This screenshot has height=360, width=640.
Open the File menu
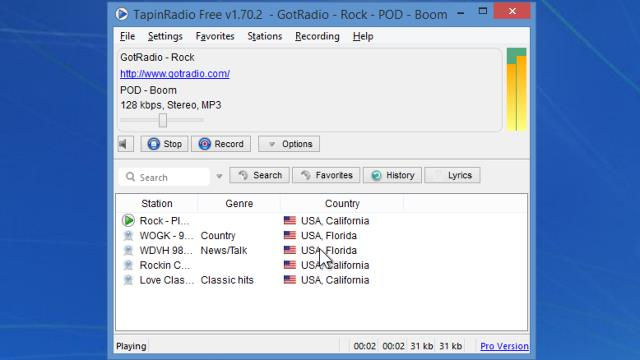point(127,36)
